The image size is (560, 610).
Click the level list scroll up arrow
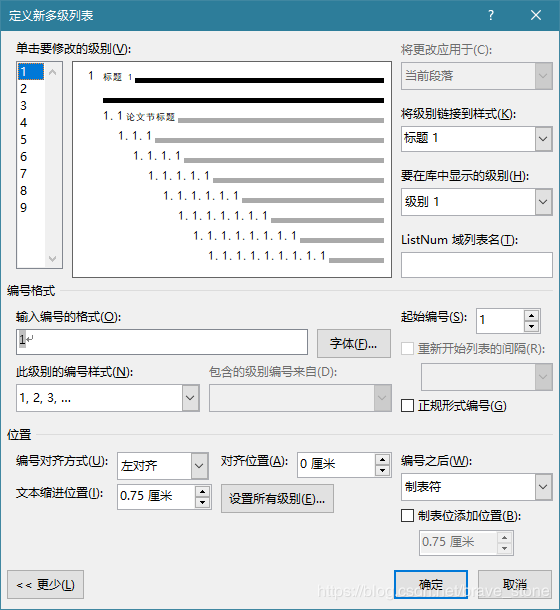pos(53,72)
